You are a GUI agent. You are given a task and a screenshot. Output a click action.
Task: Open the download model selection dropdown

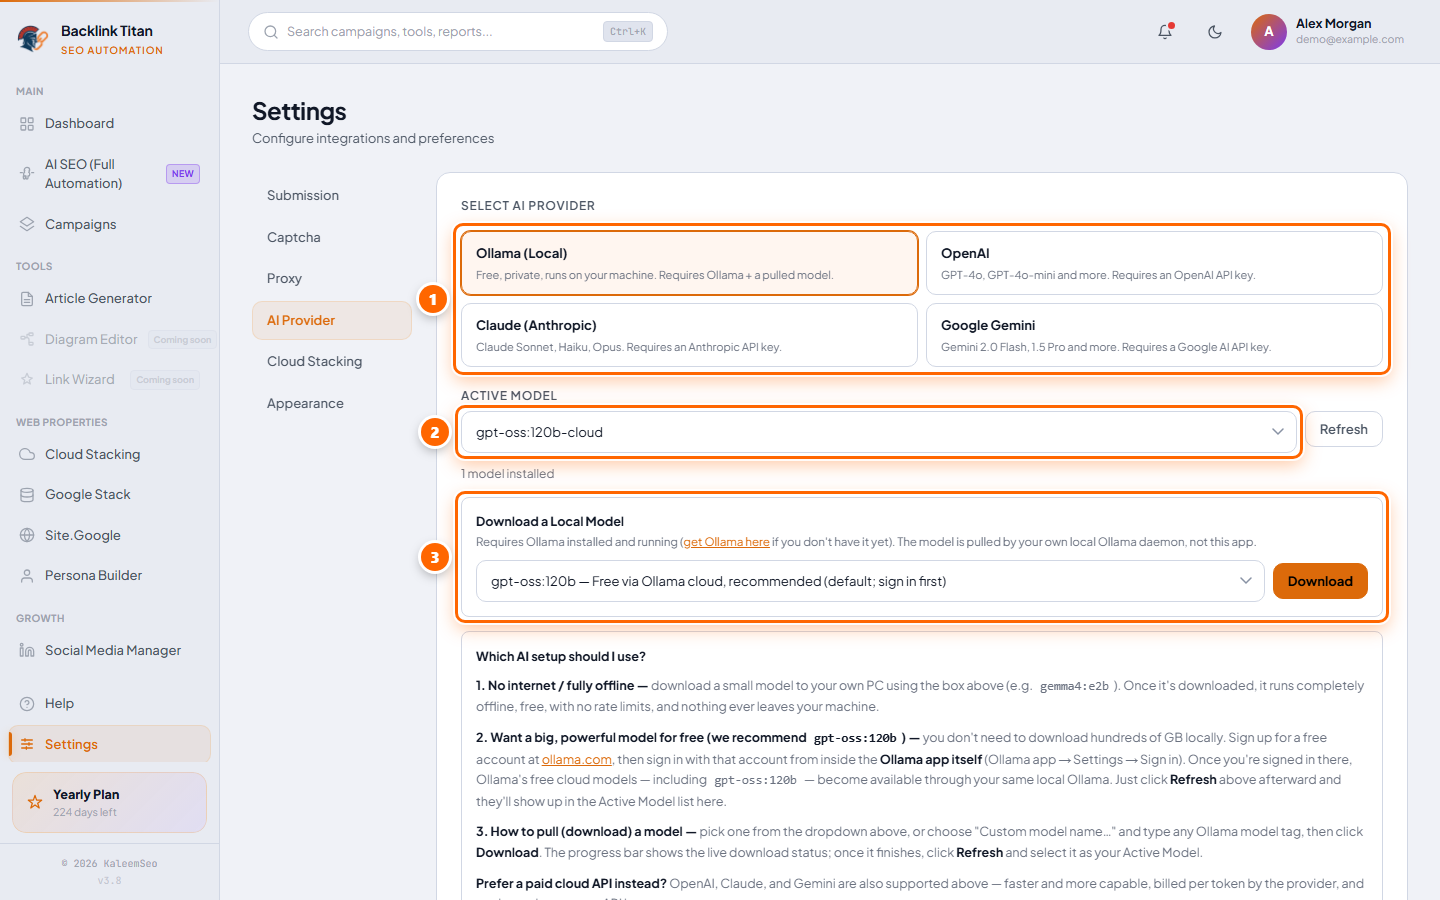(x=870, y=581)
